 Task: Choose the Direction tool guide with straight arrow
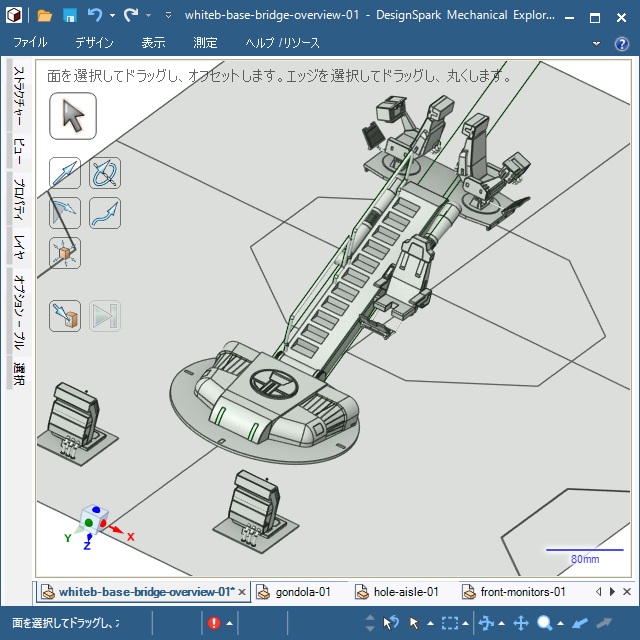pyautogui.click(x=65, y=173)
